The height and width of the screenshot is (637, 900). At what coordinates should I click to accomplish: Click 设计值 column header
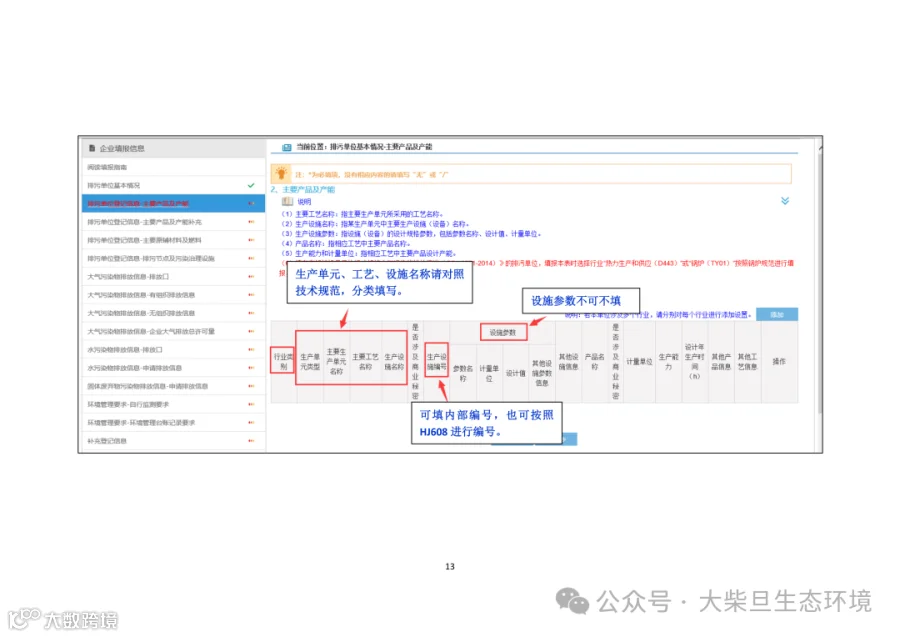click(515, 374)
